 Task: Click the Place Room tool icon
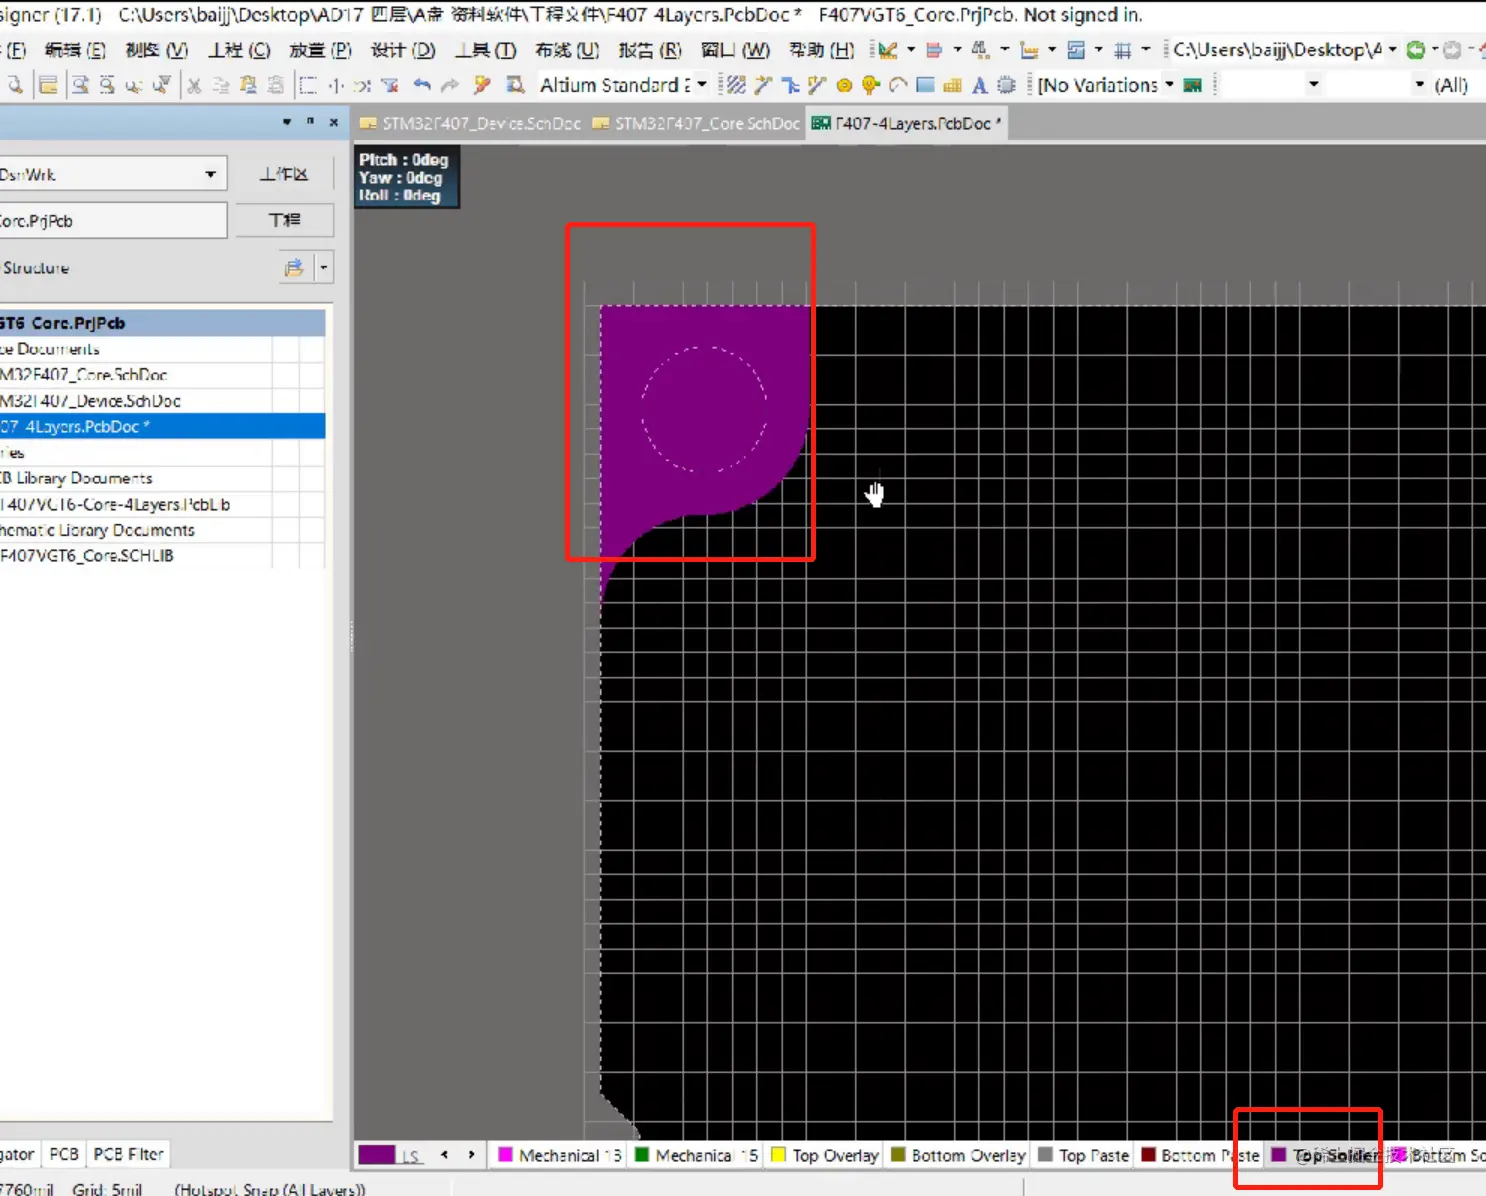[1076, 49]
